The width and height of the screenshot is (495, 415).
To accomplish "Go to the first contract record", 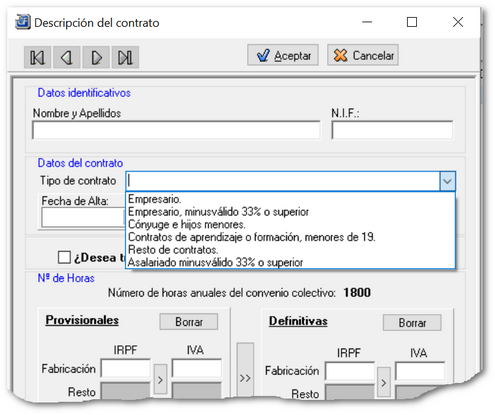I will point(37,57).
